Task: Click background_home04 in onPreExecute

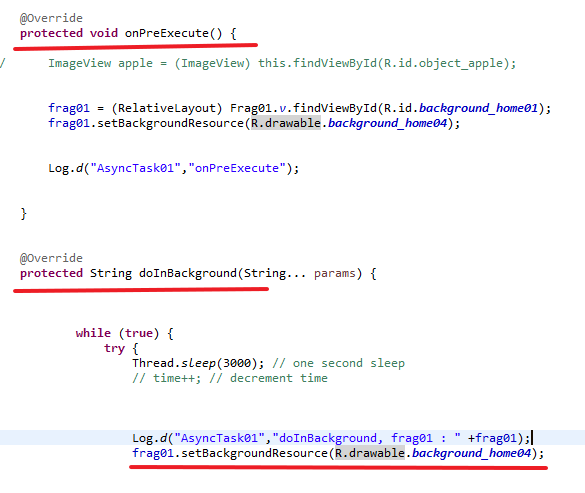Action: [x=387, y=123]
